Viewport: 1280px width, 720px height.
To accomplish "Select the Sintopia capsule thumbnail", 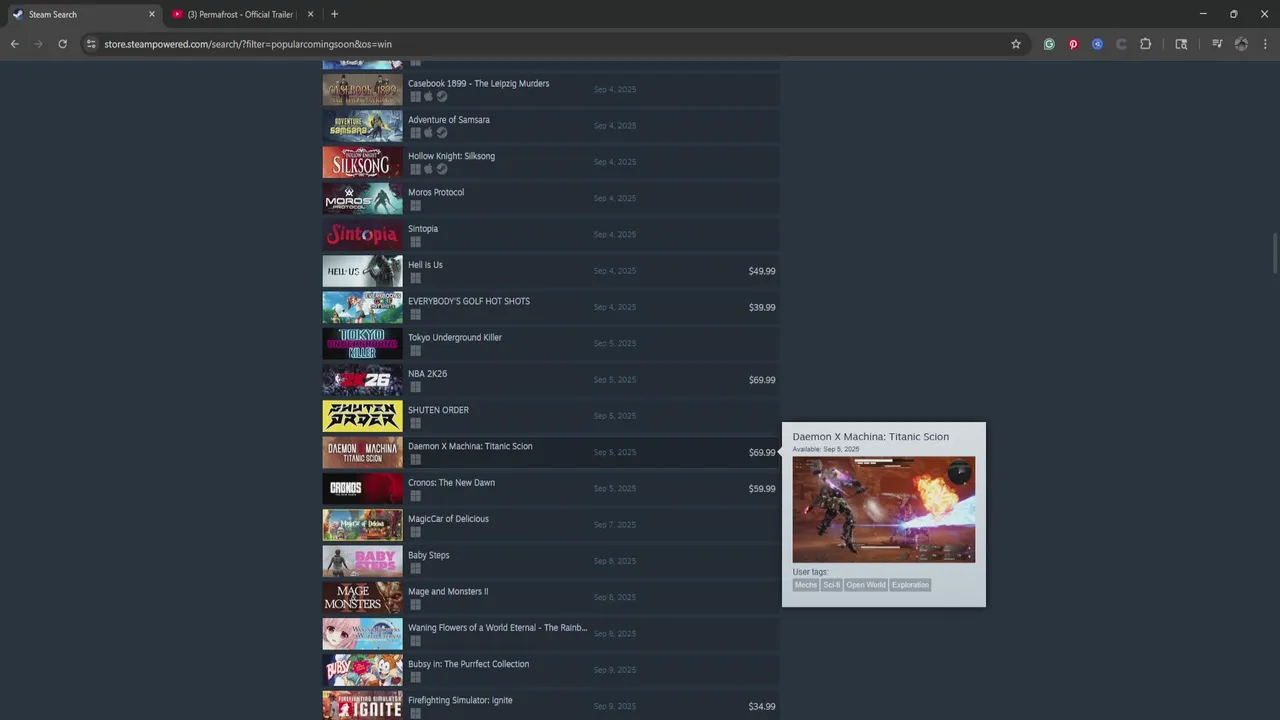I will click(362, 235).
